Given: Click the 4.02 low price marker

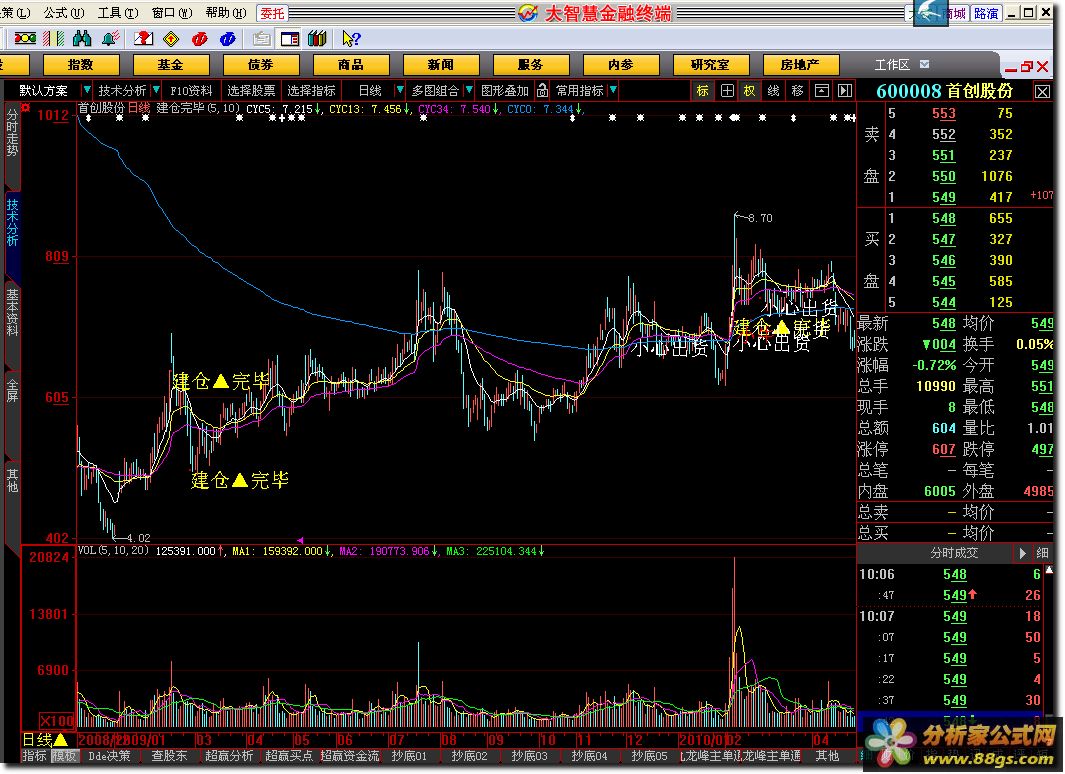Looking at the screenshot, I should [138, 538].
